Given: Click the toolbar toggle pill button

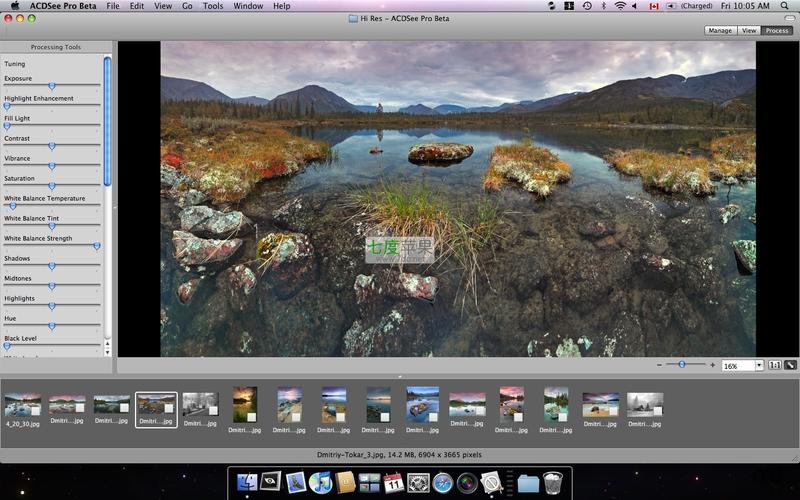Looking at the screenshot, I should click(790, 18).
